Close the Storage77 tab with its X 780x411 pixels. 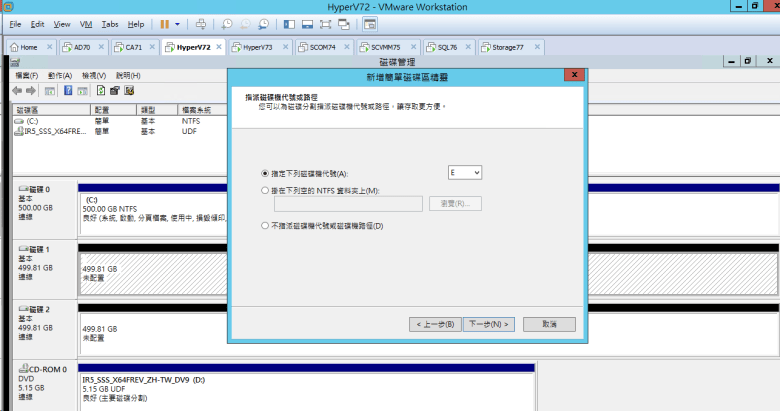point(530,47)
